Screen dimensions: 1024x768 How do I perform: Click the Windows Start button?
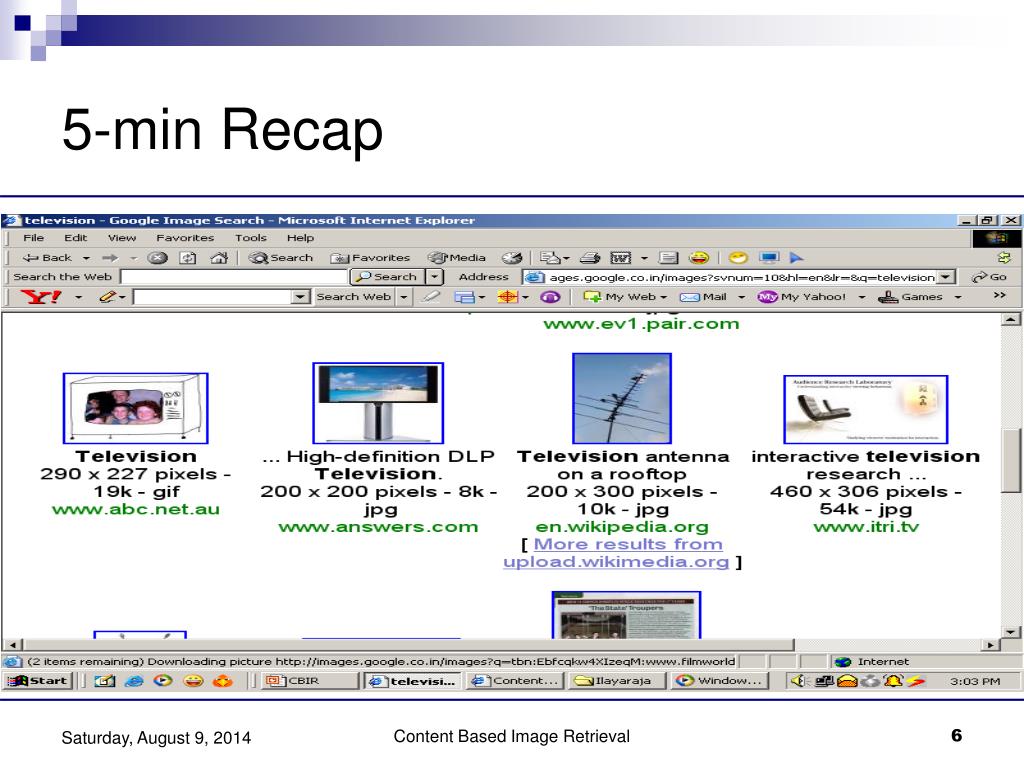click(39, 681)
